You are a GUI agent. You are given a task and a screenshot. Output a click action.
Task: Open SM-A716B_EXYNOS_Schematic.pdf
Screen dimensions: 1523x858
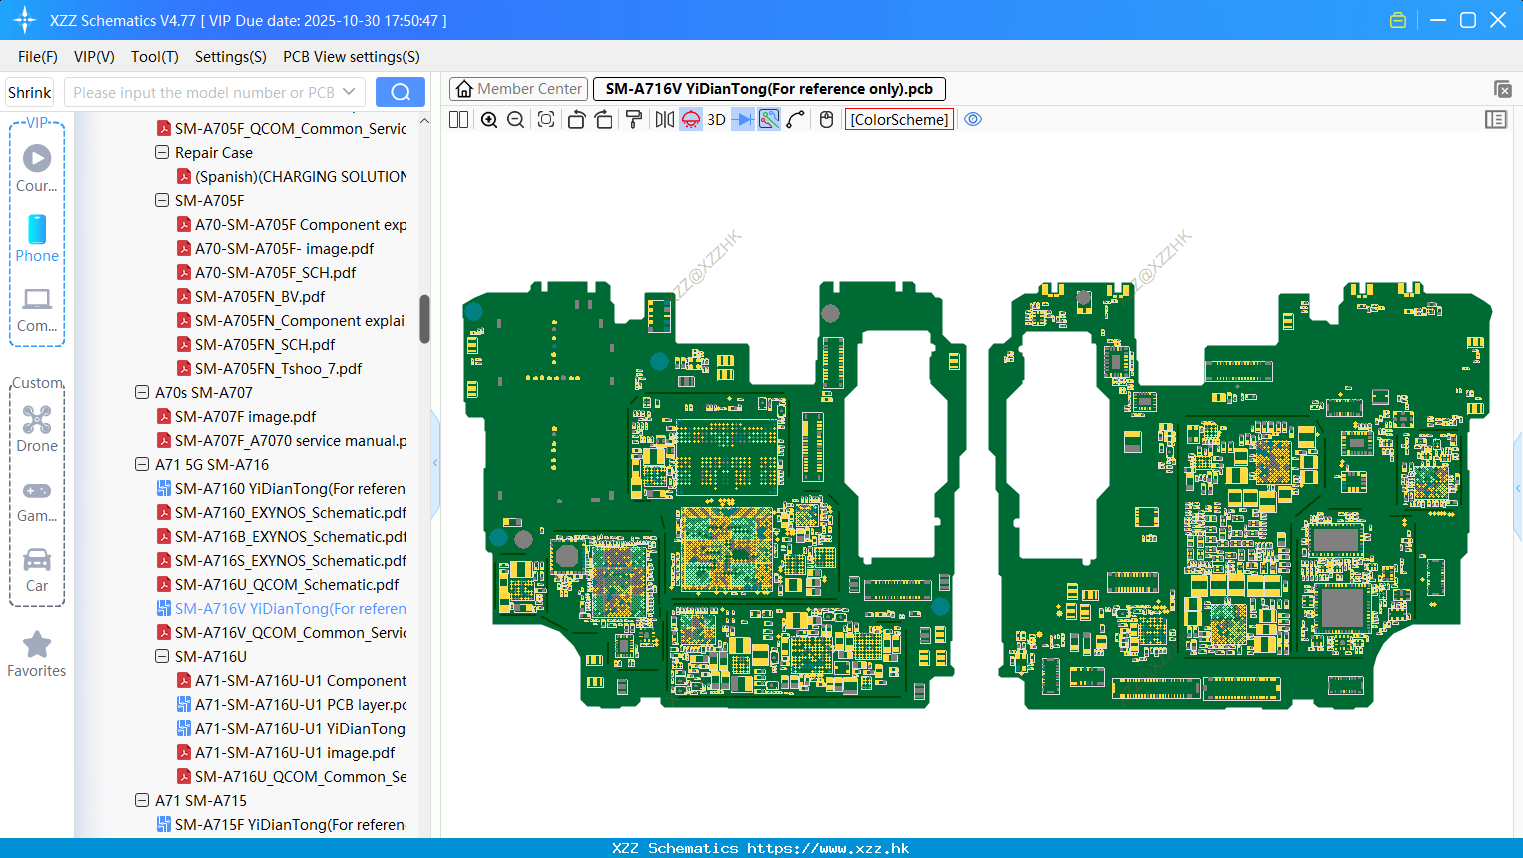click(290, 537)
